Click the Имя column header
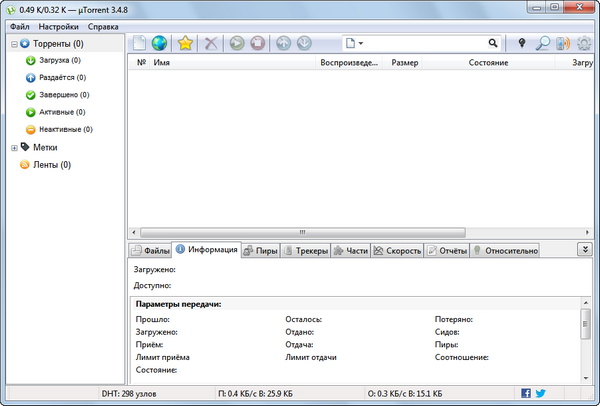The height and width of the screenshot is (406, 600). (160, 62)
